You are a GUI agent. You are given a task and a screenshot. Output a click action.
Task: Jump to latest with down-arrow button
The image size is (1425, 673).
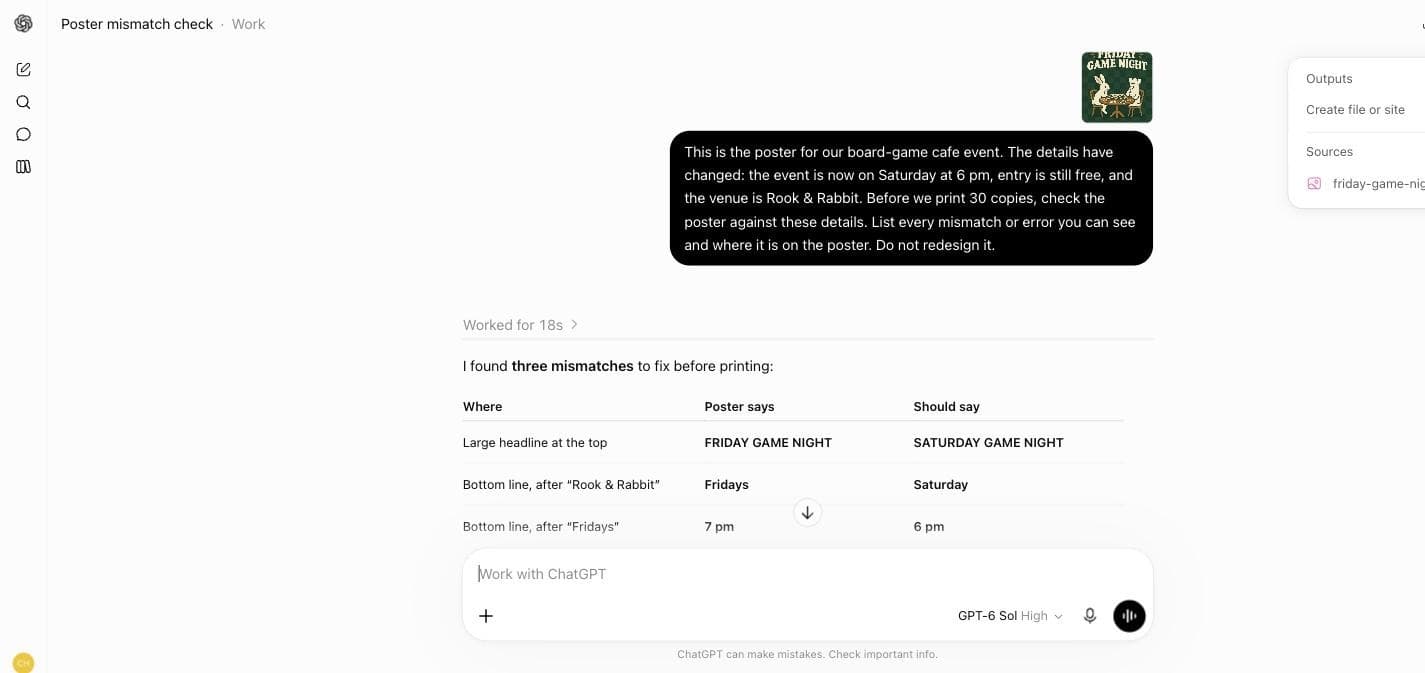pyautogui.click(x=807, y=512)
